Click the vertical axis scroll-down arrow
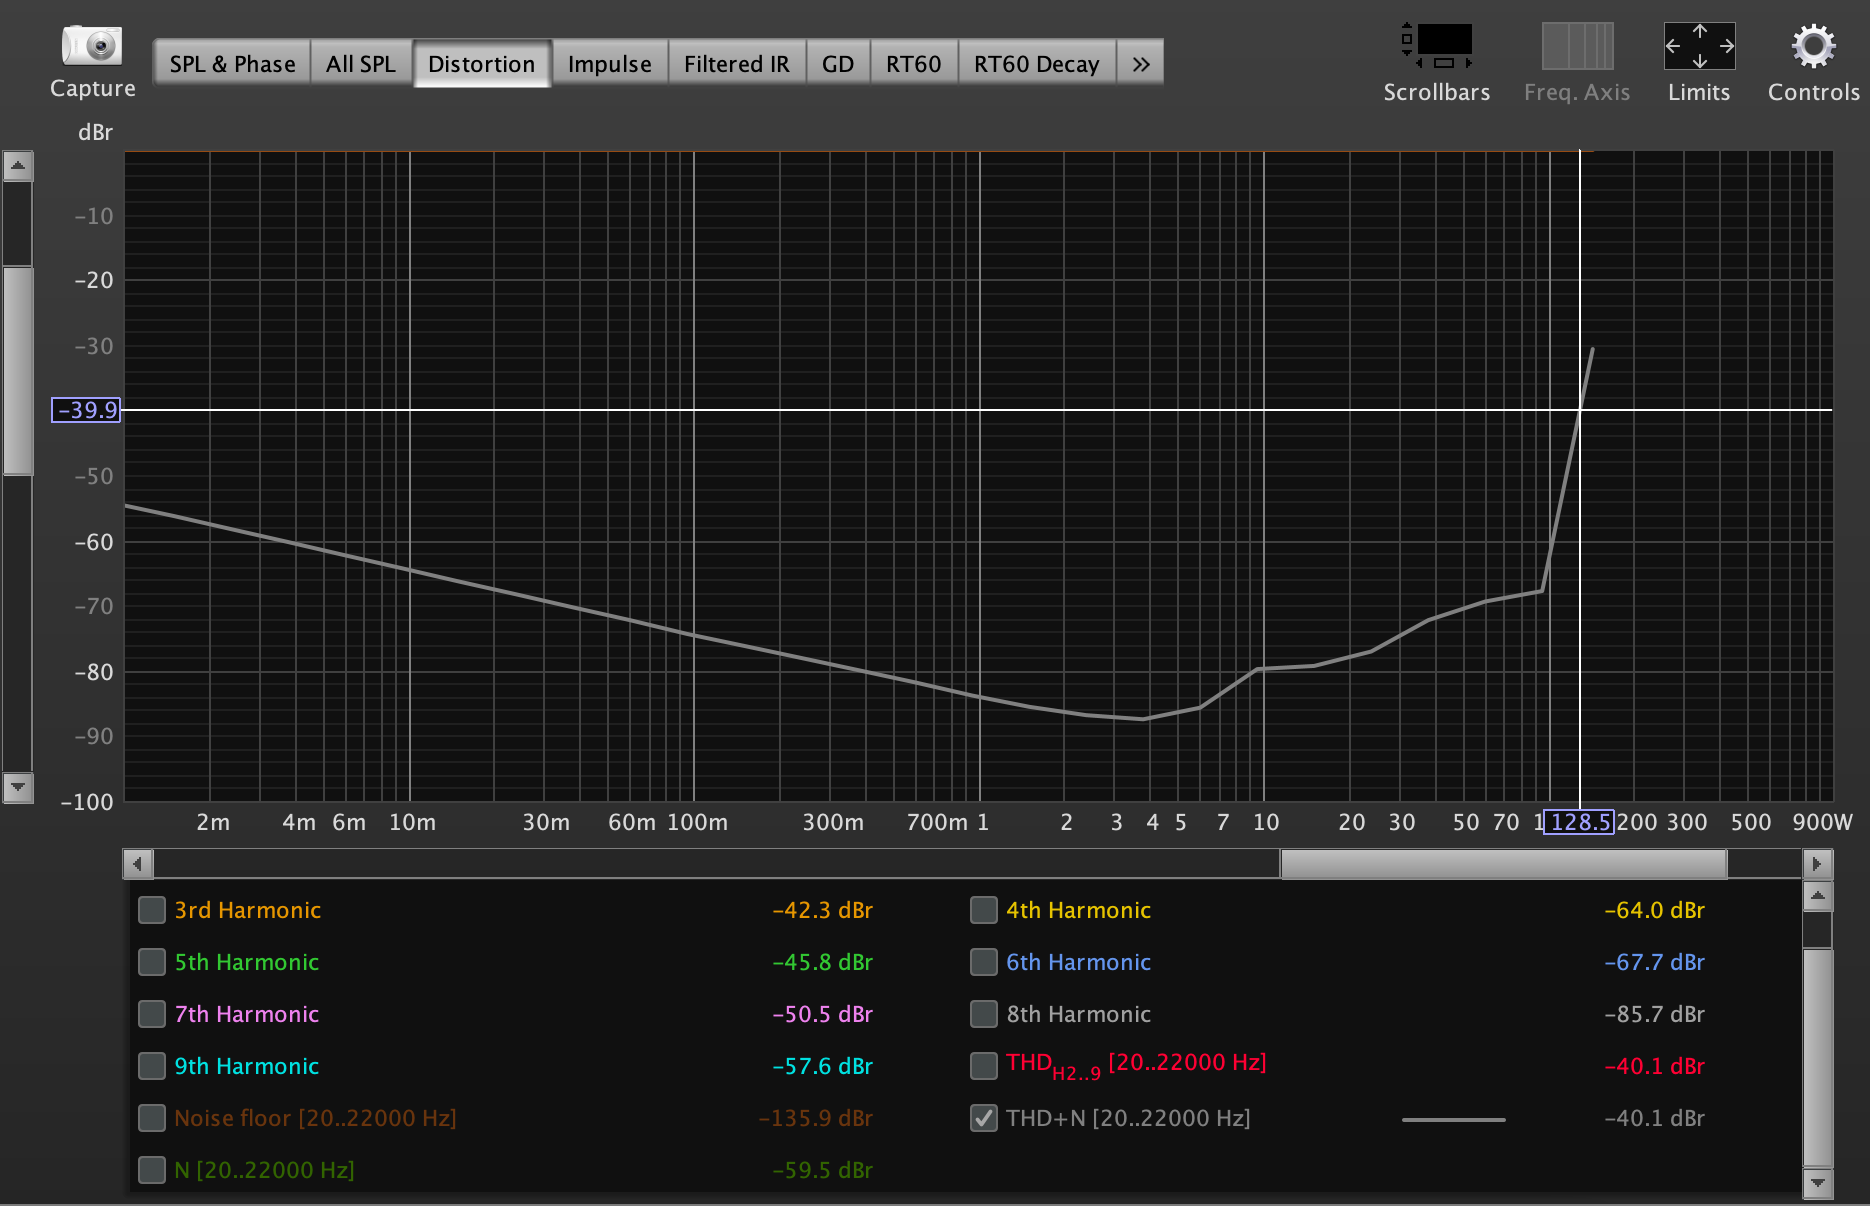Viewport: 1870px width, 1206px height. [x=18, y=788]
